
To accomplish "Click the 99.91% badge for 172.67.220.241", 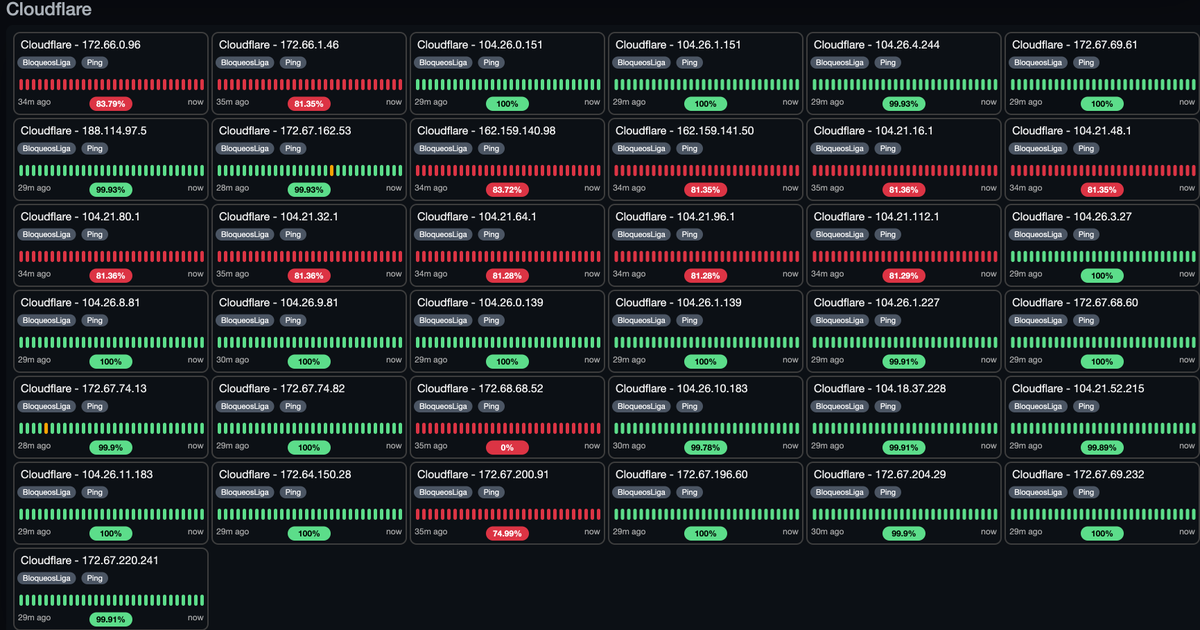I will point(110,619).
